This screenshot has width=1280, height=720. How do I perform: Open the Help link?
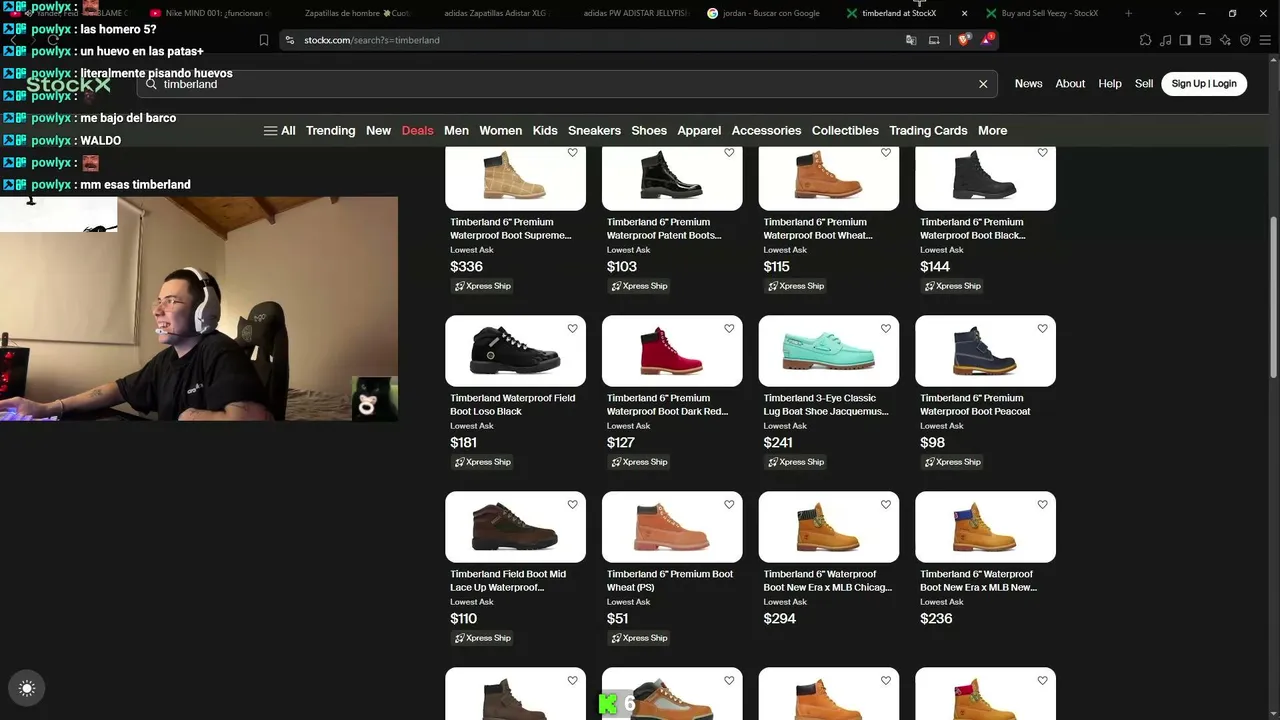click(x=1110, y=84)
